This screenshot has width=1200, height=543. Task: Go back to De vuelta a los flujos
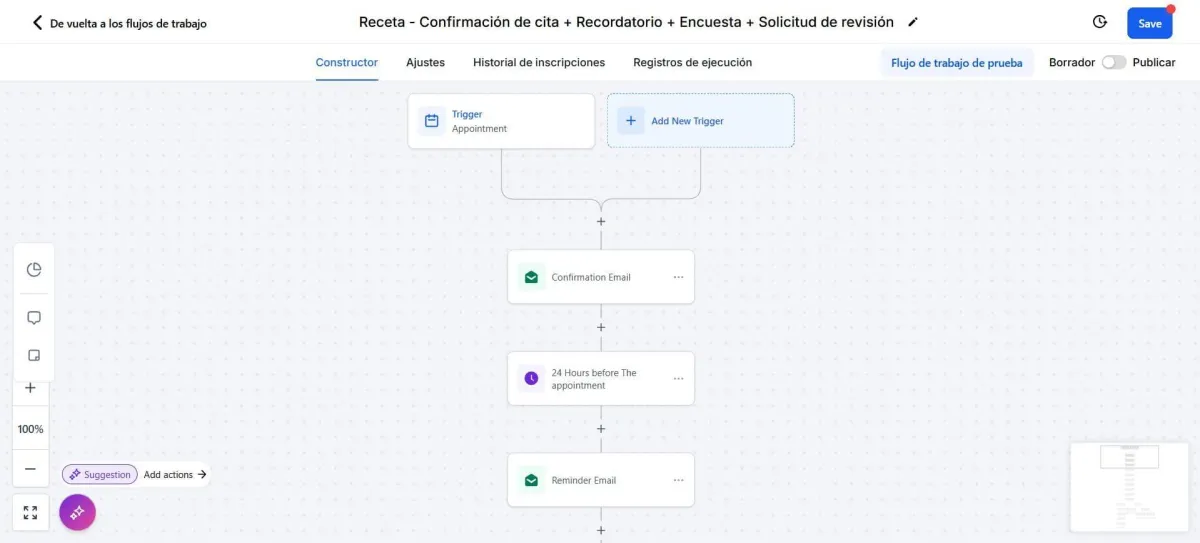(x=120, y=23)
